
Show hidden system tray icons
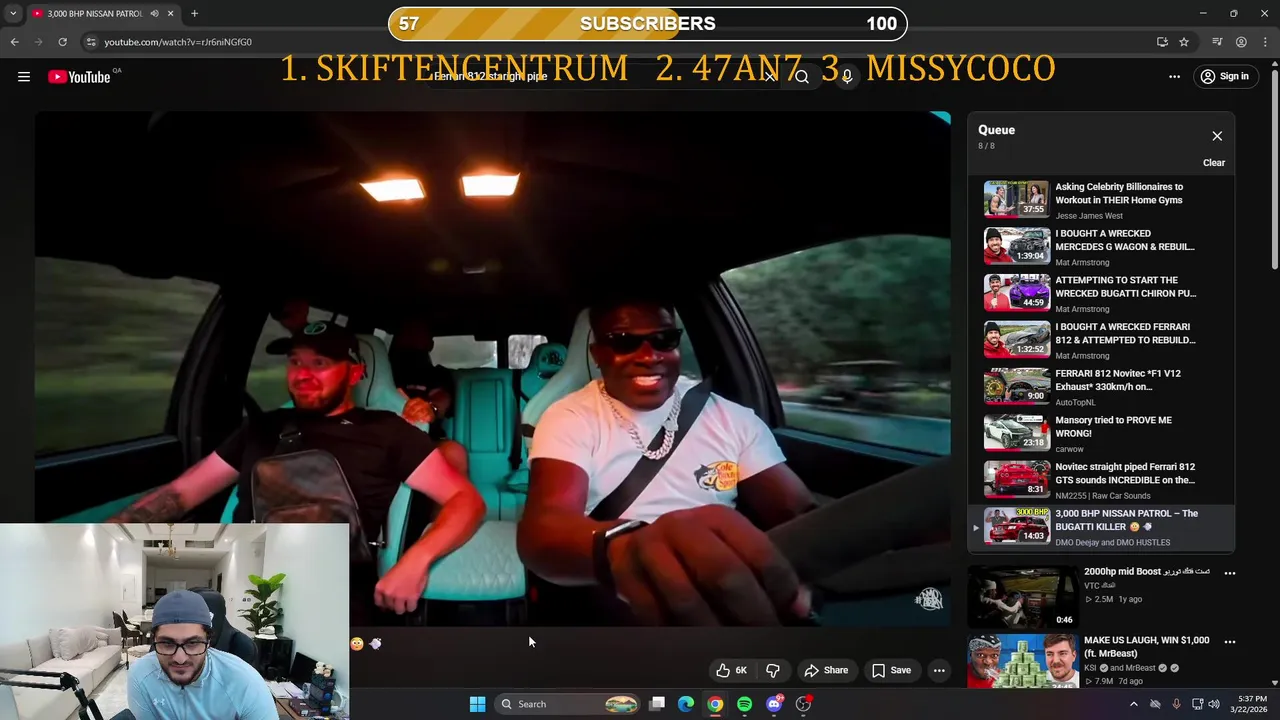pyautogui.click(x=1133, y=704)
